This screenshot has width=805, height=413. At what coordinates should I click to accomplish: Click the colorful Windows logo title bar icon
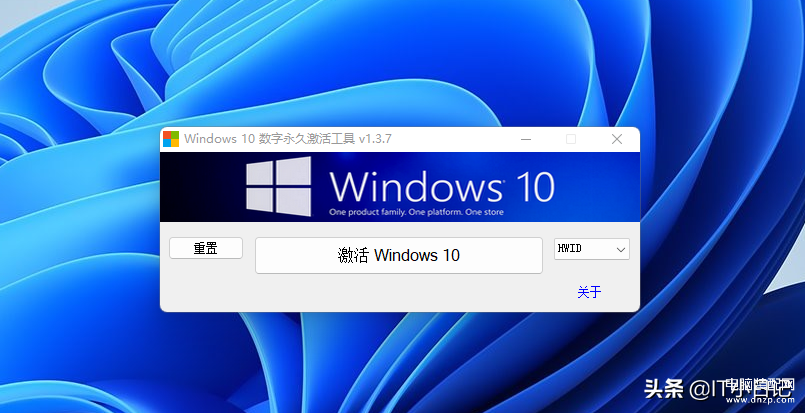171,139
